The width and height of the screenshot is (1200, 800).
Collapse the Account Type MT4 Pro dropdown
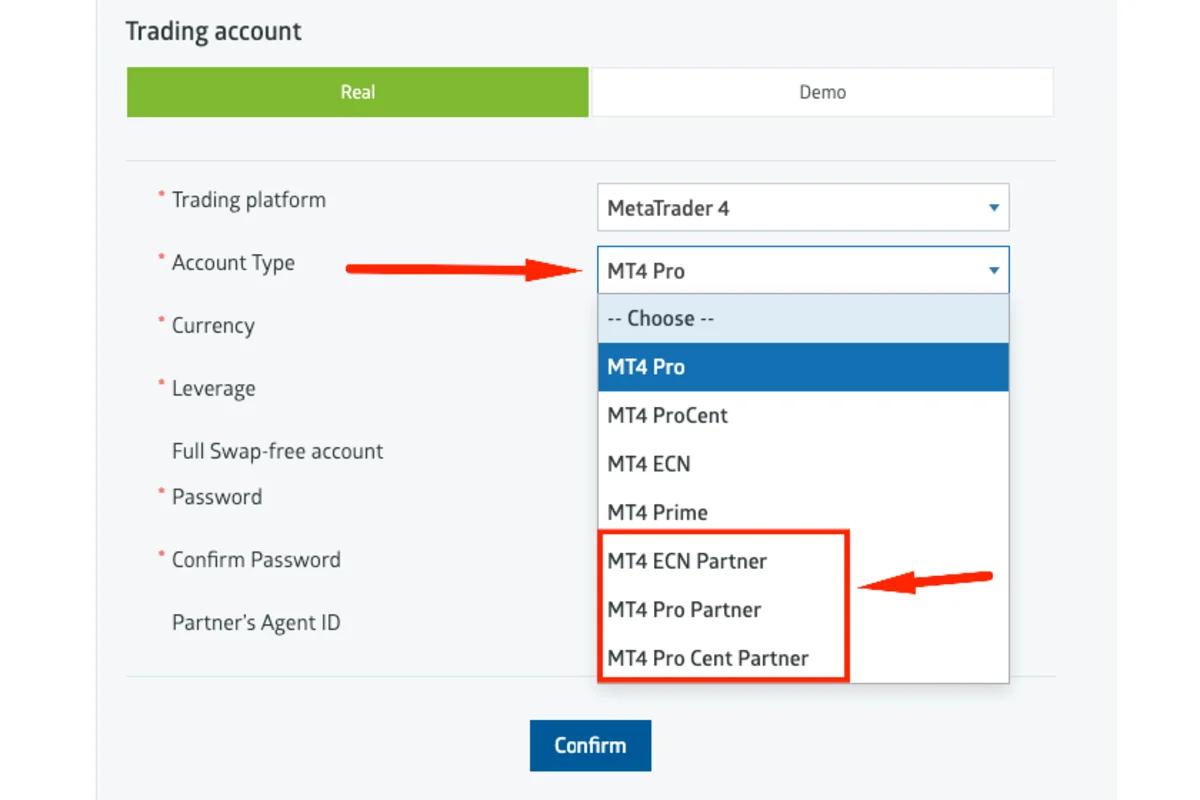803,270
